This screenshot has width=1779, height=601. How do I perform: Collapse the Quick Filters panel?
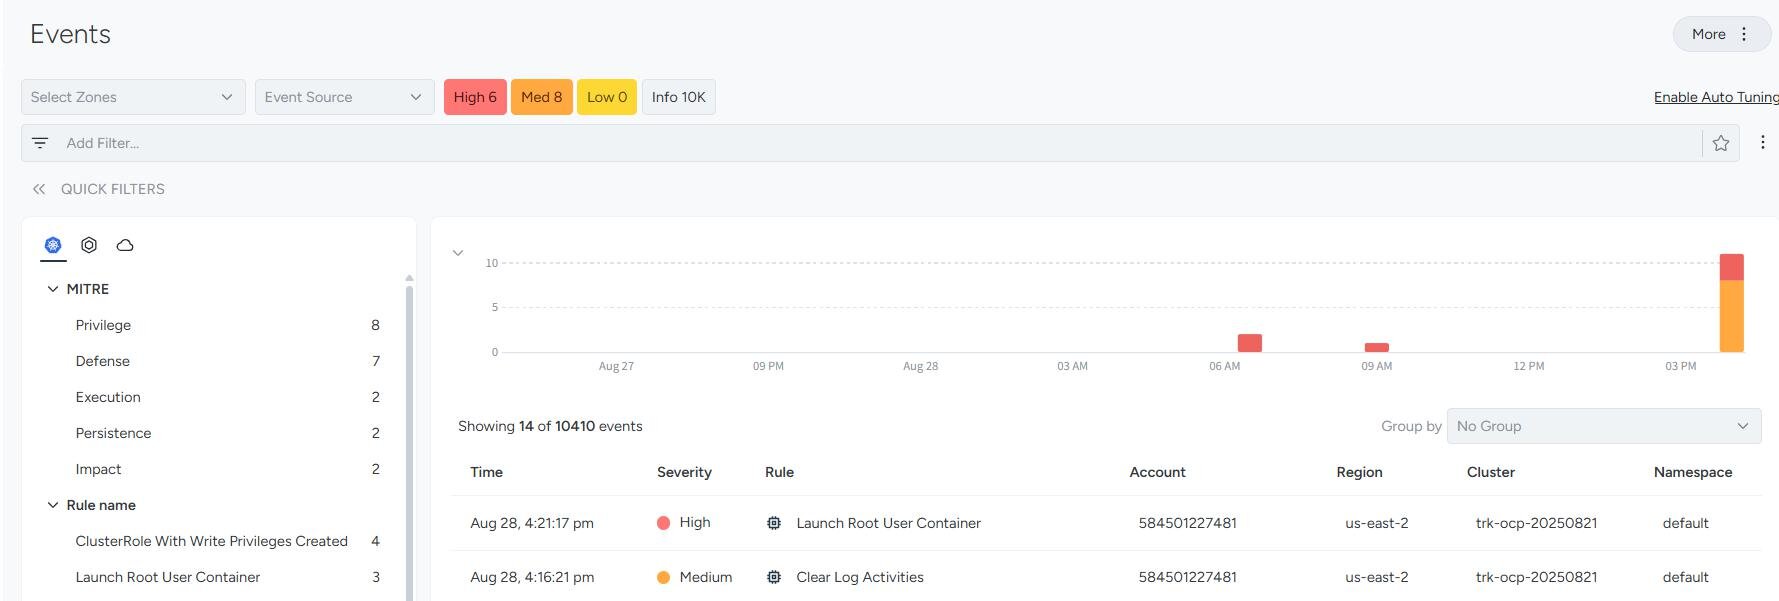[x=39, y=189]
